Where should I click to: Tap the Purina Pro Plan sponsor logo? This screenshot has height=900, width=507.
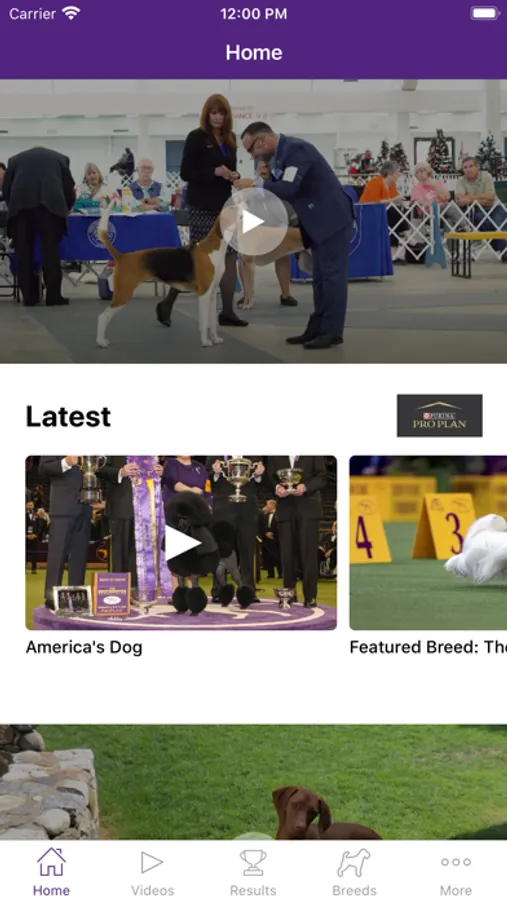[440, 416]
